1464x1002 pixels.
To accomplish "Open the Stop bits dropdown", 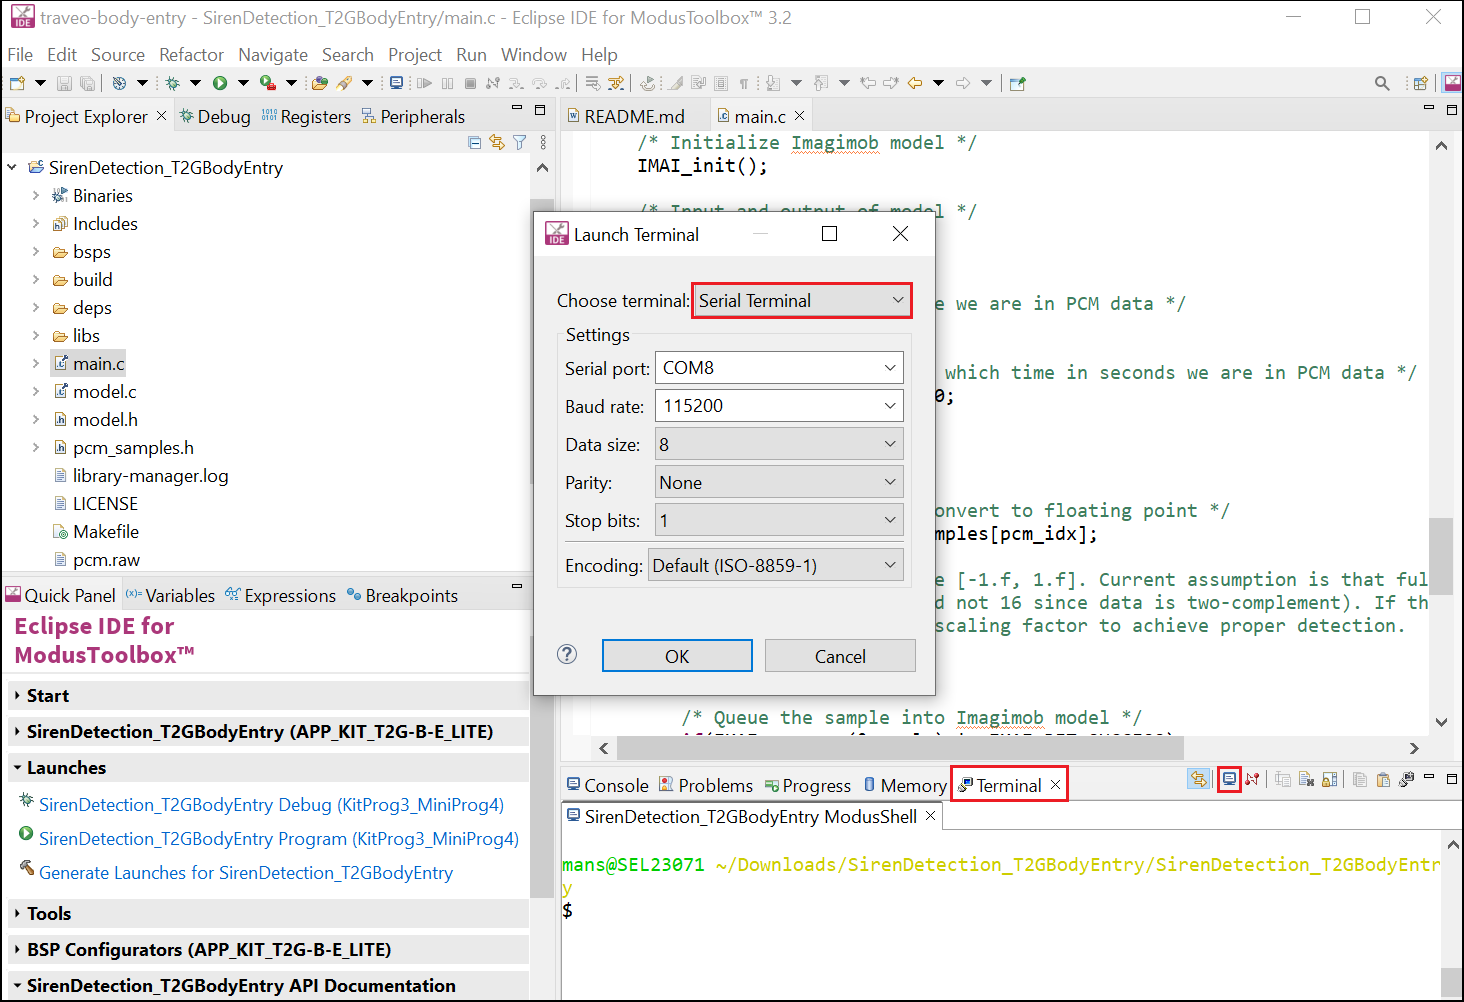I will pyautogui.click(x=779, y=520).
